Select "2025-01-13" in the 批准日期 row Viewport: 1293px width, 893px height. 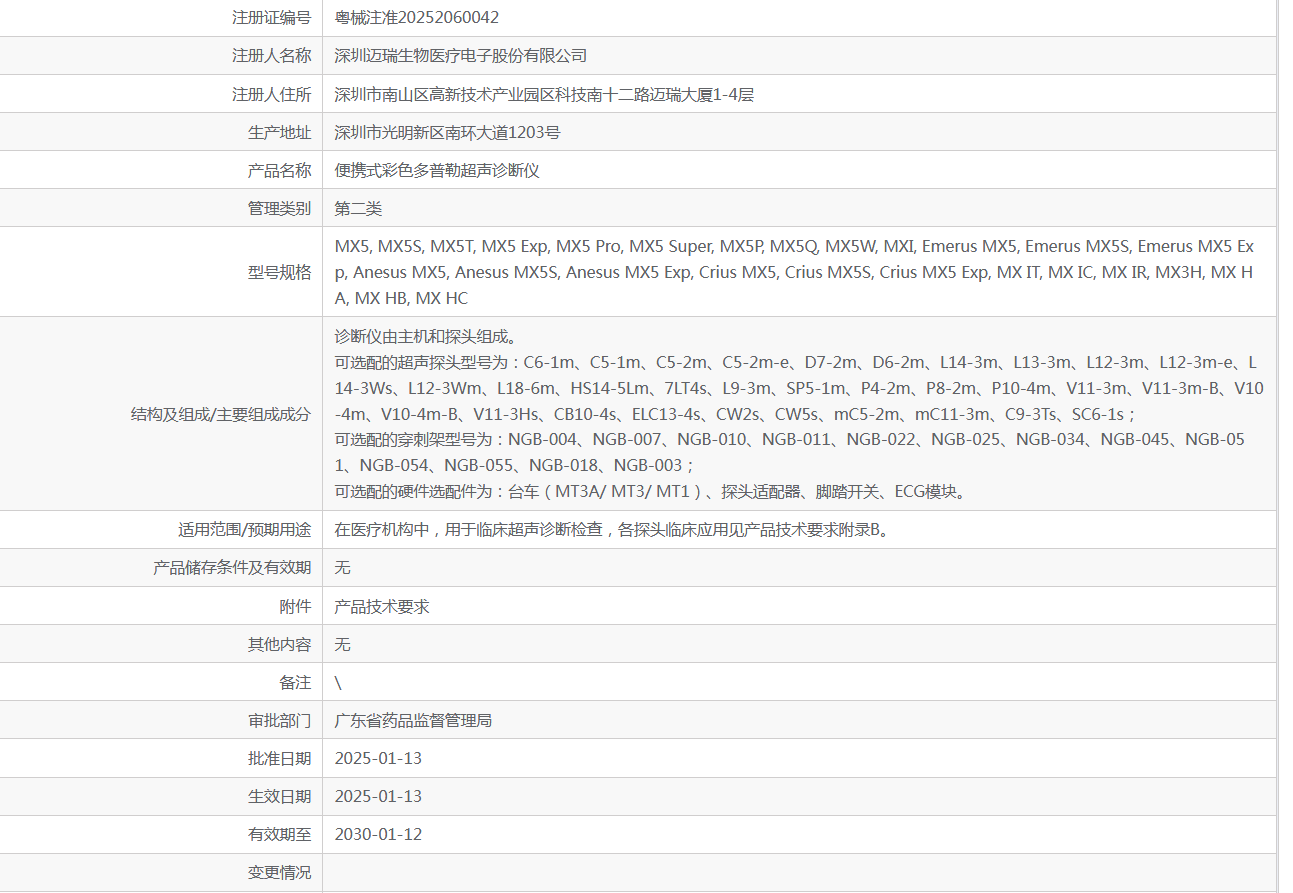(x=378, y=758)
